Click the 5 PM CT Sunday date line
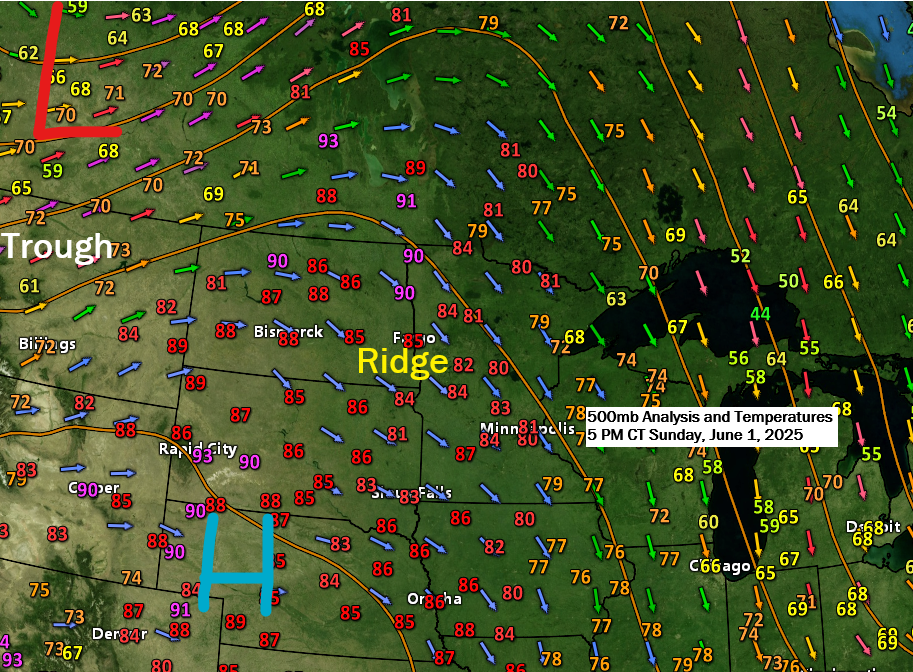913x672 pixels. click(x=695, y=435)
